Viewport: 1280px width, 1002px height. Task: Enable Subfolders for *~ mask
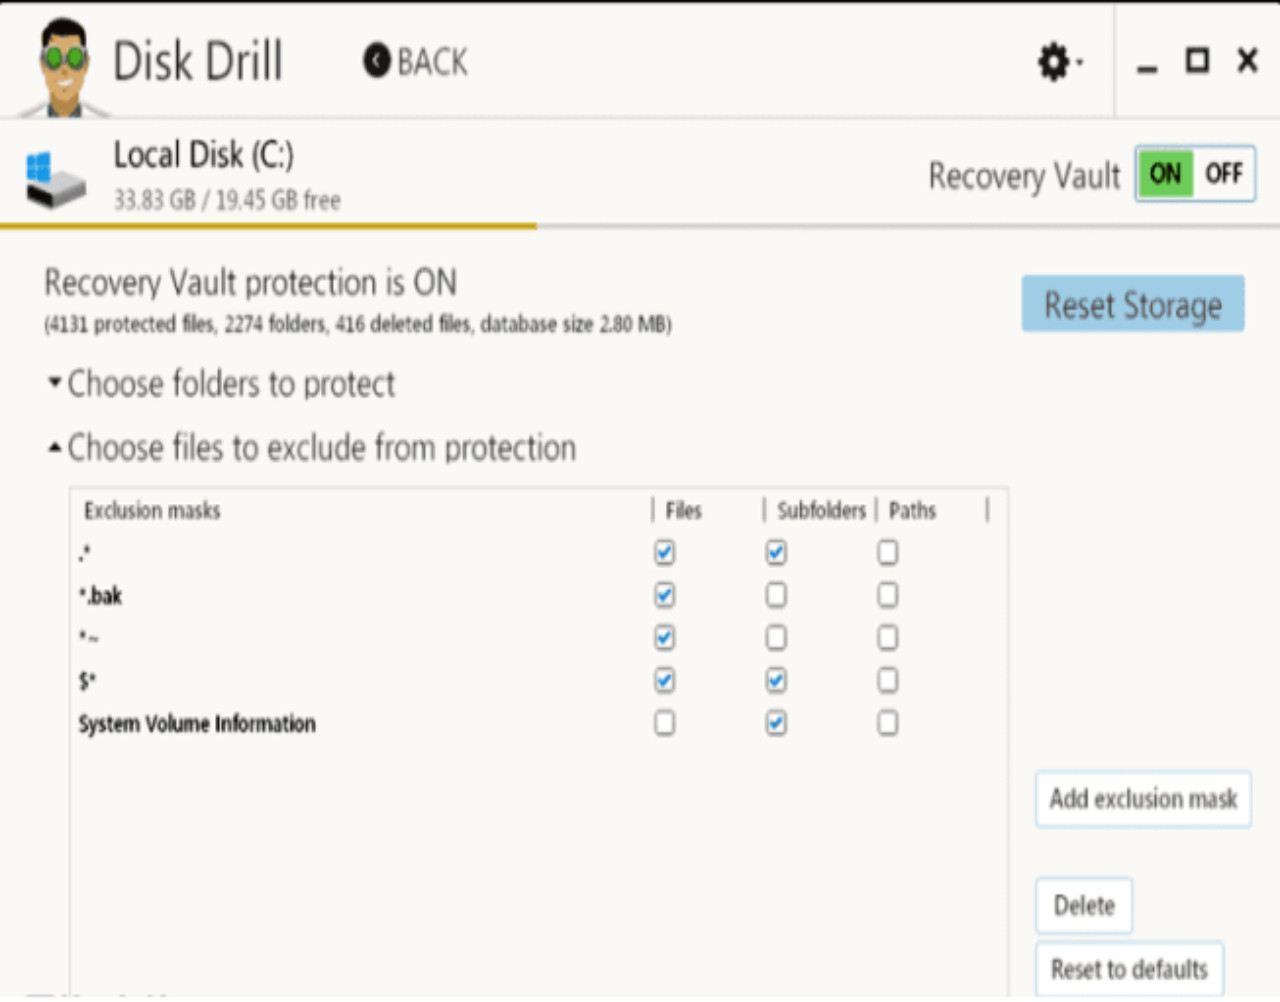tap(776, 638)
